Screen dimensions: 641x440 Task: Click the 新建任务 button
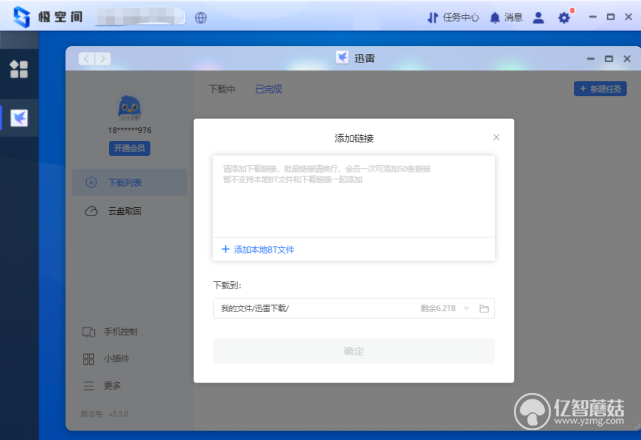600,89
